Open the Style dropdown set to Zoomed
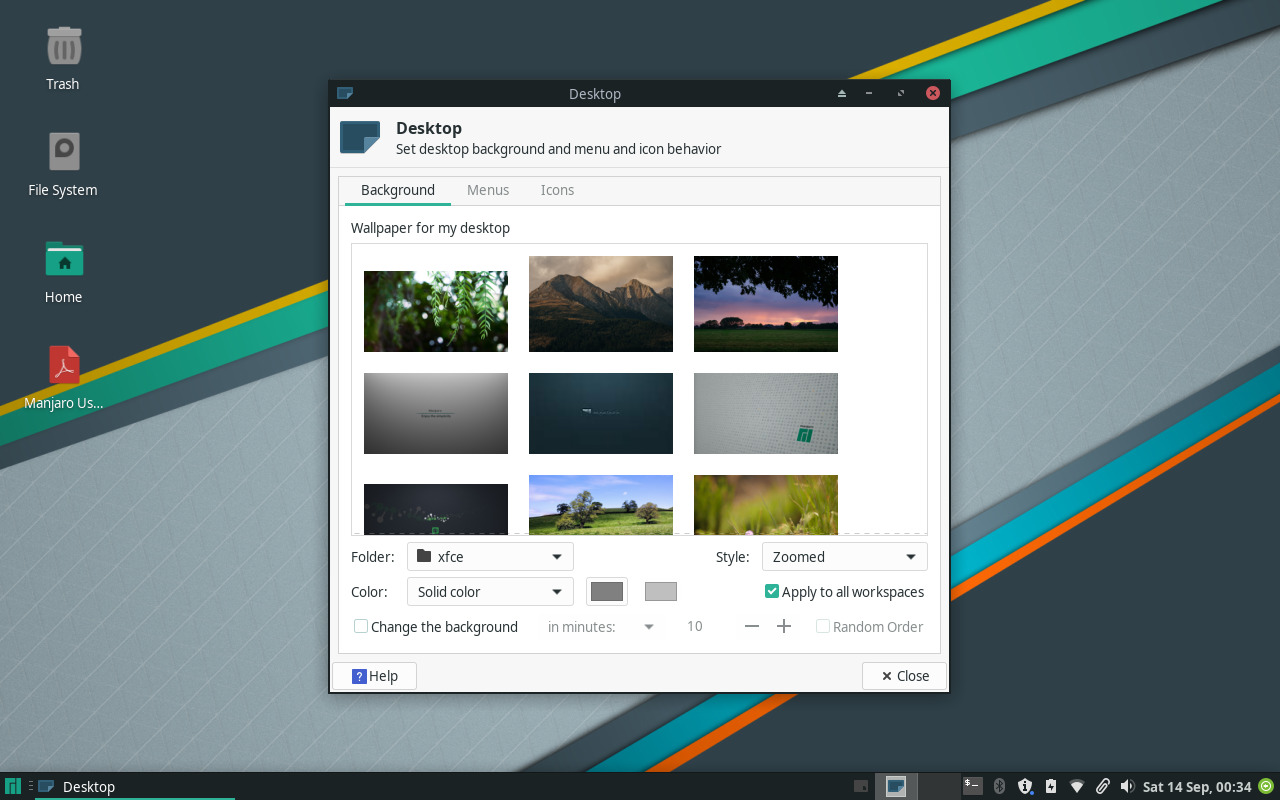Screen dimensions: 1280x800 (x=844, y=556)
